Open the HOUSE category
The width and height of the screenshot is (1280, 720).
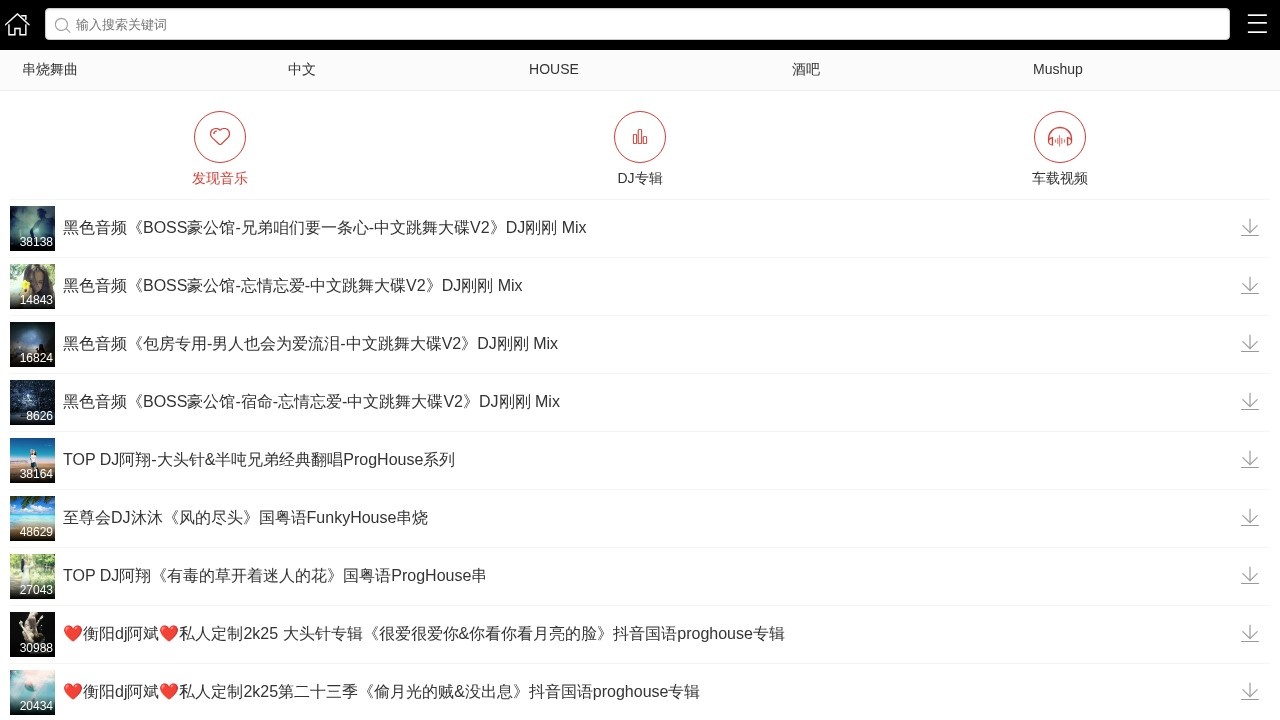click(553, 69)
